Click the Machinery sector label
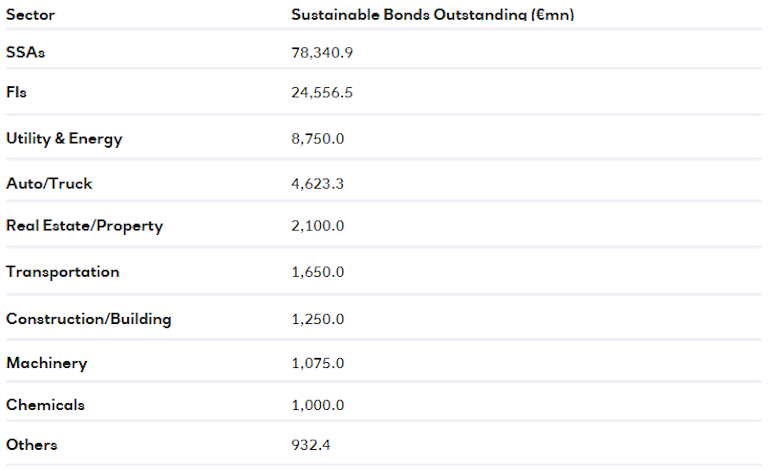Viewport: 768px width, 471px height. (x=46, y=363)
